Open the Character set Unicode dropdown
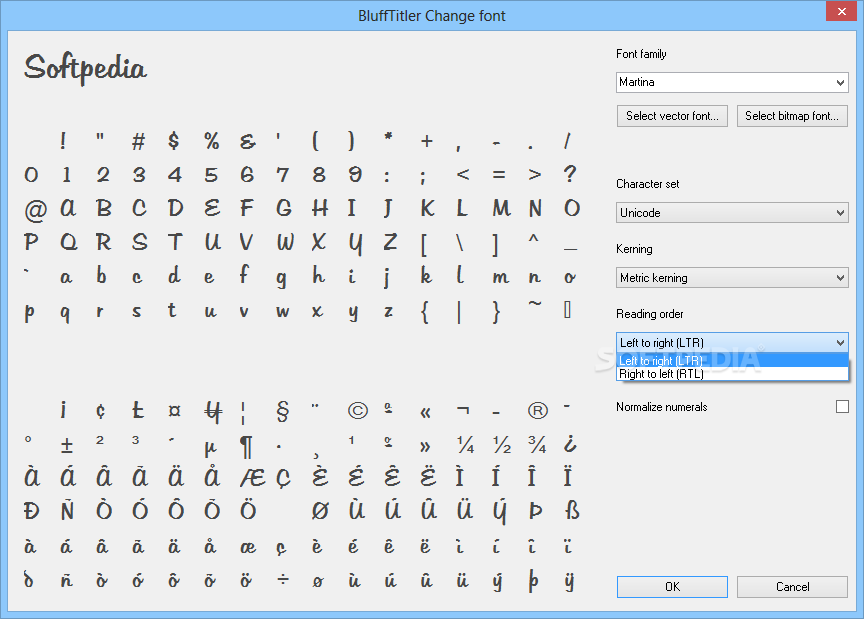Image resolution: width=864 pixels, height=619 pixels. click(732, 213)
